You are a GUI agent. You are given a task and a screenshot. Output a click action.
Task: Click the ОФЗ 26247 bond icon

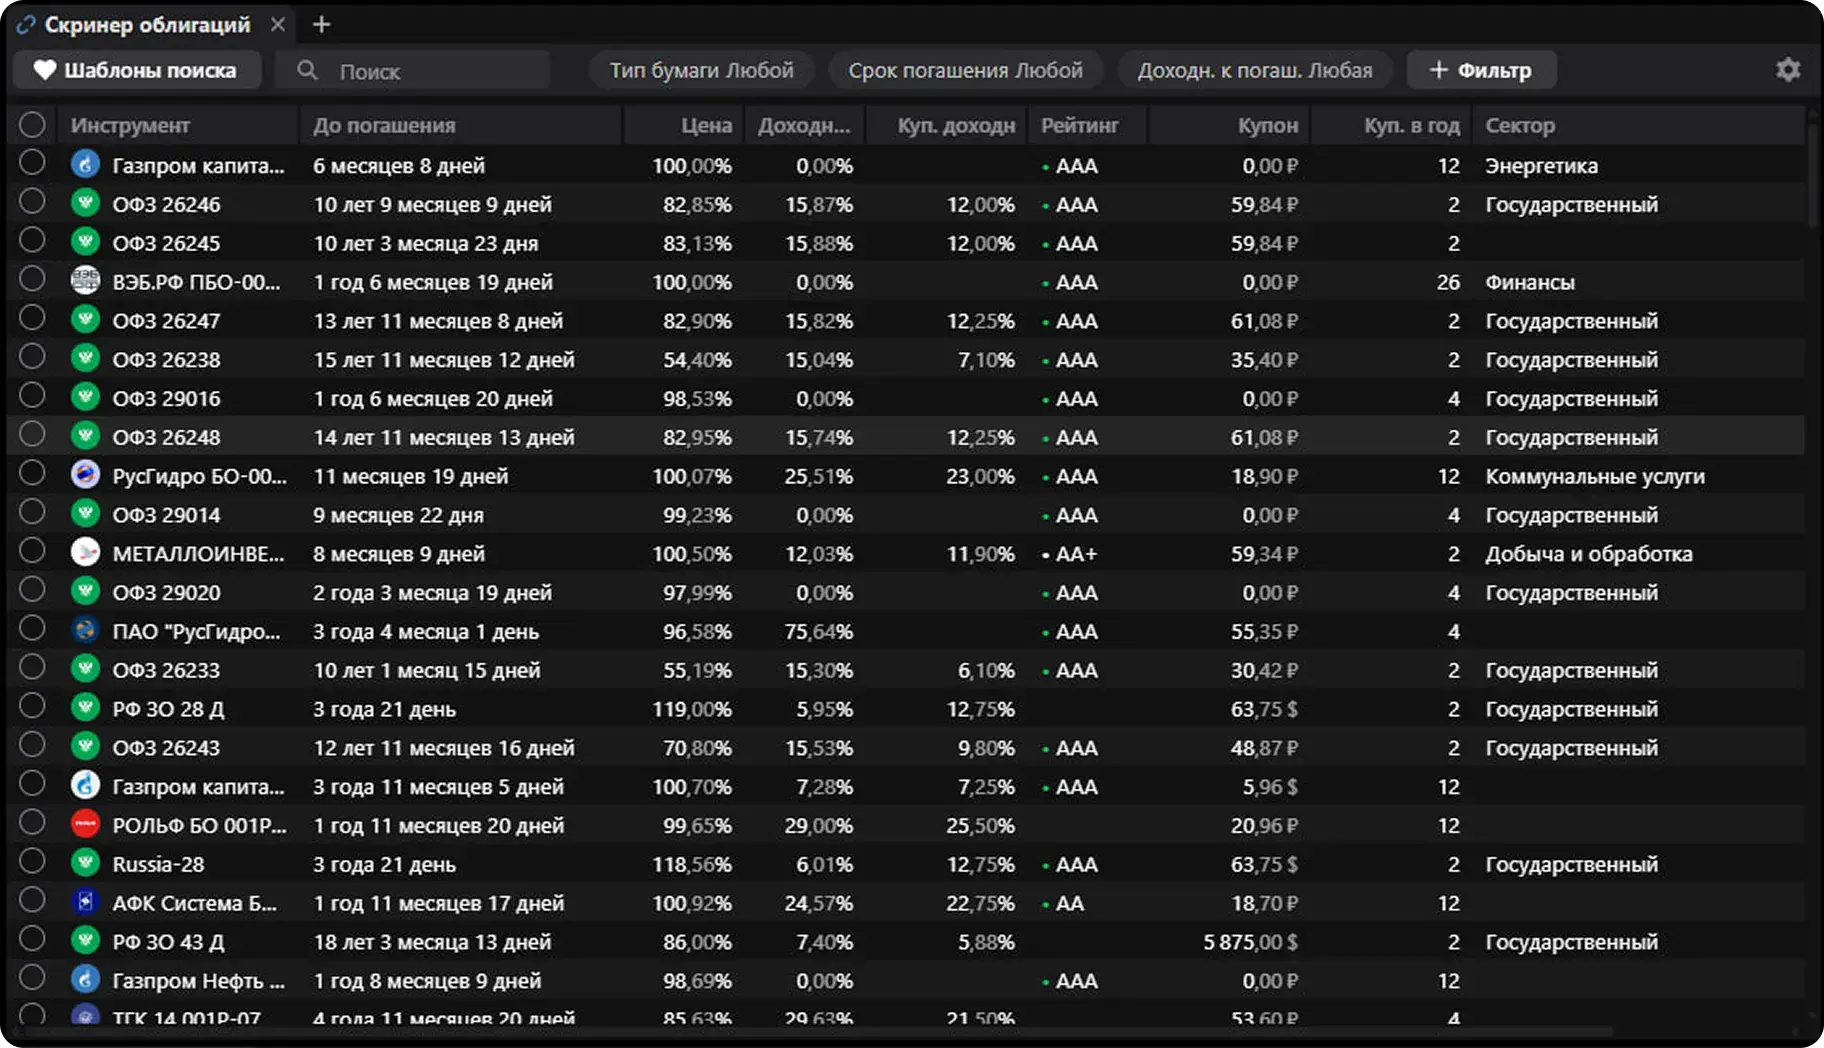[x=85, y=320]
